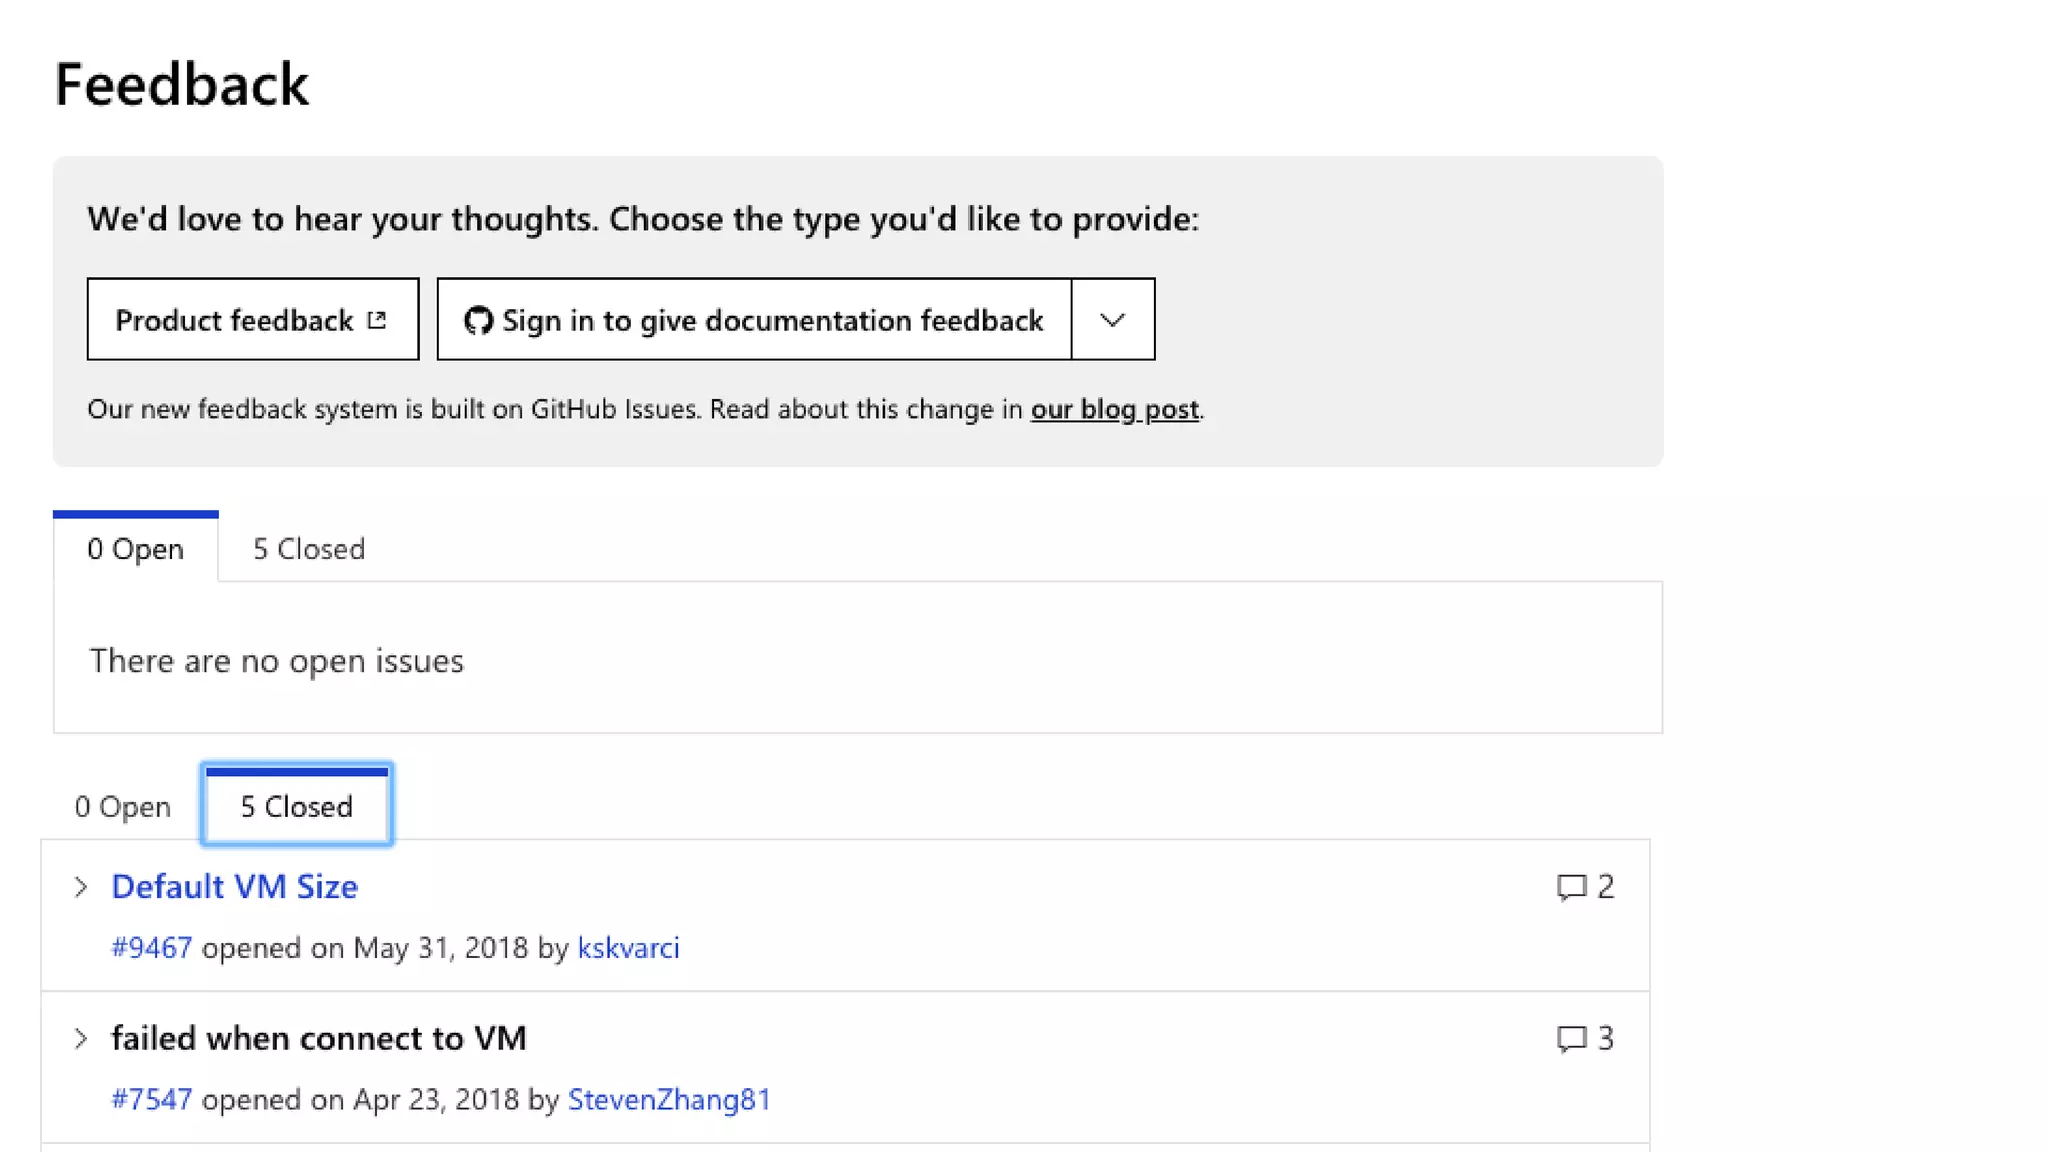Image resolution: width=2048 pixels, height=1152 pixels.
Task: Click the GitHub logo icon
Action: click(x=478, y=320)
